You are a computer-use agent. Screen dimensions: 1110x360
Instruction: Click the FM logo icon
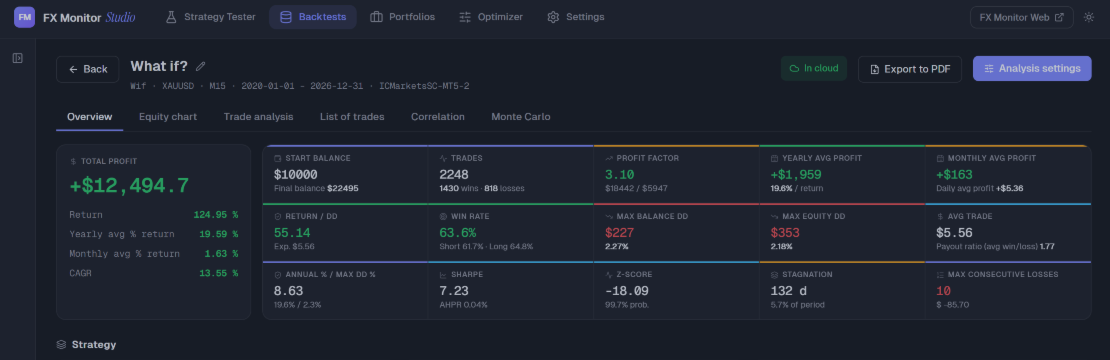24,17
